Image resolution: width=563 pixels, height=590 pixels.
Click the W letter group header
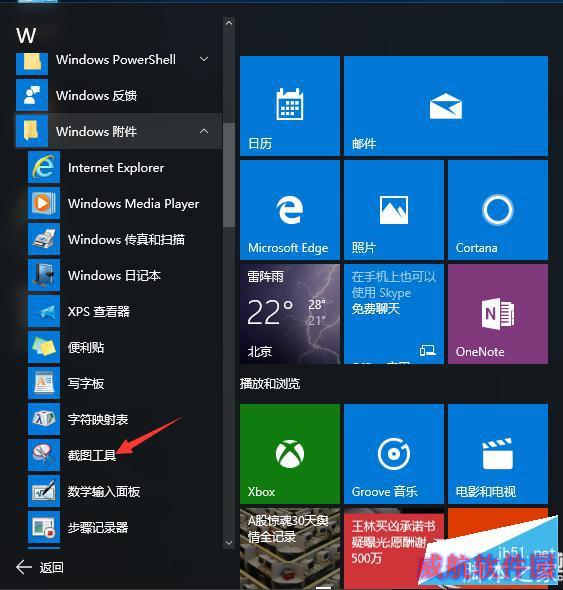pyautogui.click(x=26, y=36)
